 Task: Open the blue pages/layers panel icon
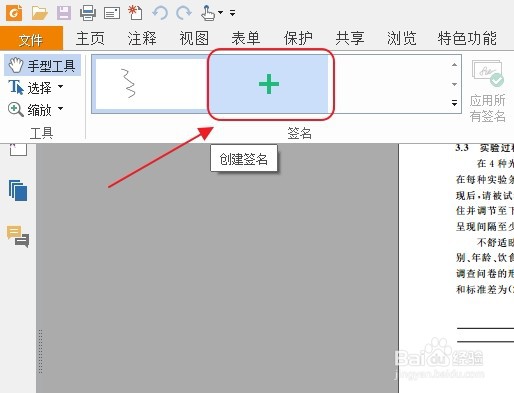(x=18, y=190)
